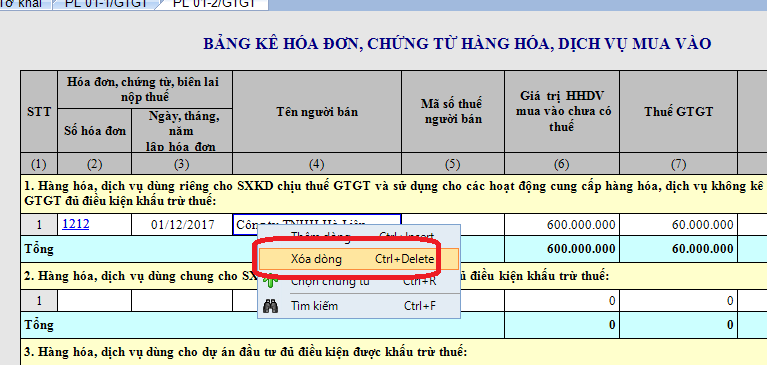Click the binoculars search icon in context menu
The image size is (767, 365).
(x=271, y=306)
